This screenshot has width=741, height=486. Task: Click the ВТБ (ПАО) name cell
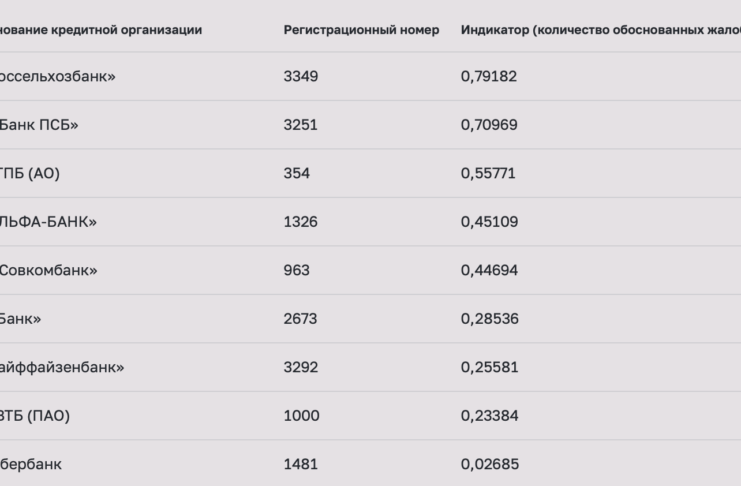click(x=34, y=416)
